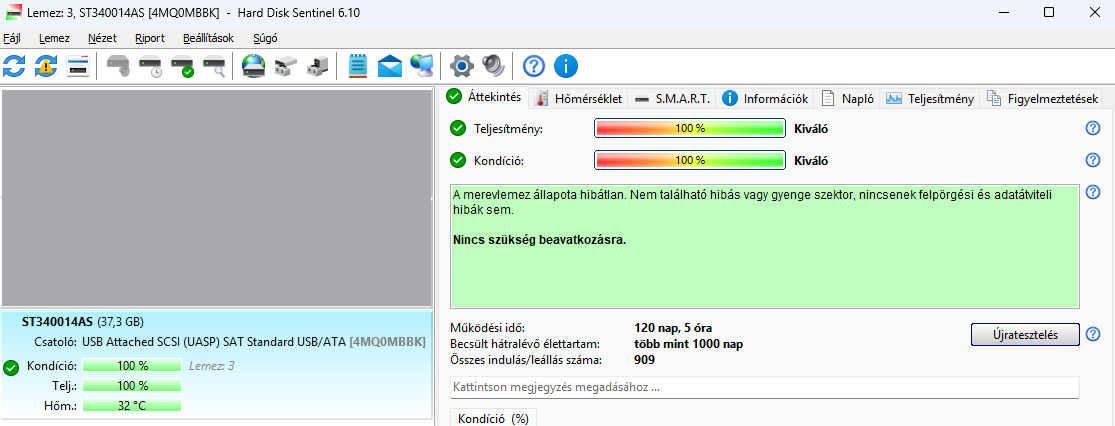This screenshot has height=426, width=1115.
Task: Click help icon next to Kondíció bar
Action: (1093, 160)
